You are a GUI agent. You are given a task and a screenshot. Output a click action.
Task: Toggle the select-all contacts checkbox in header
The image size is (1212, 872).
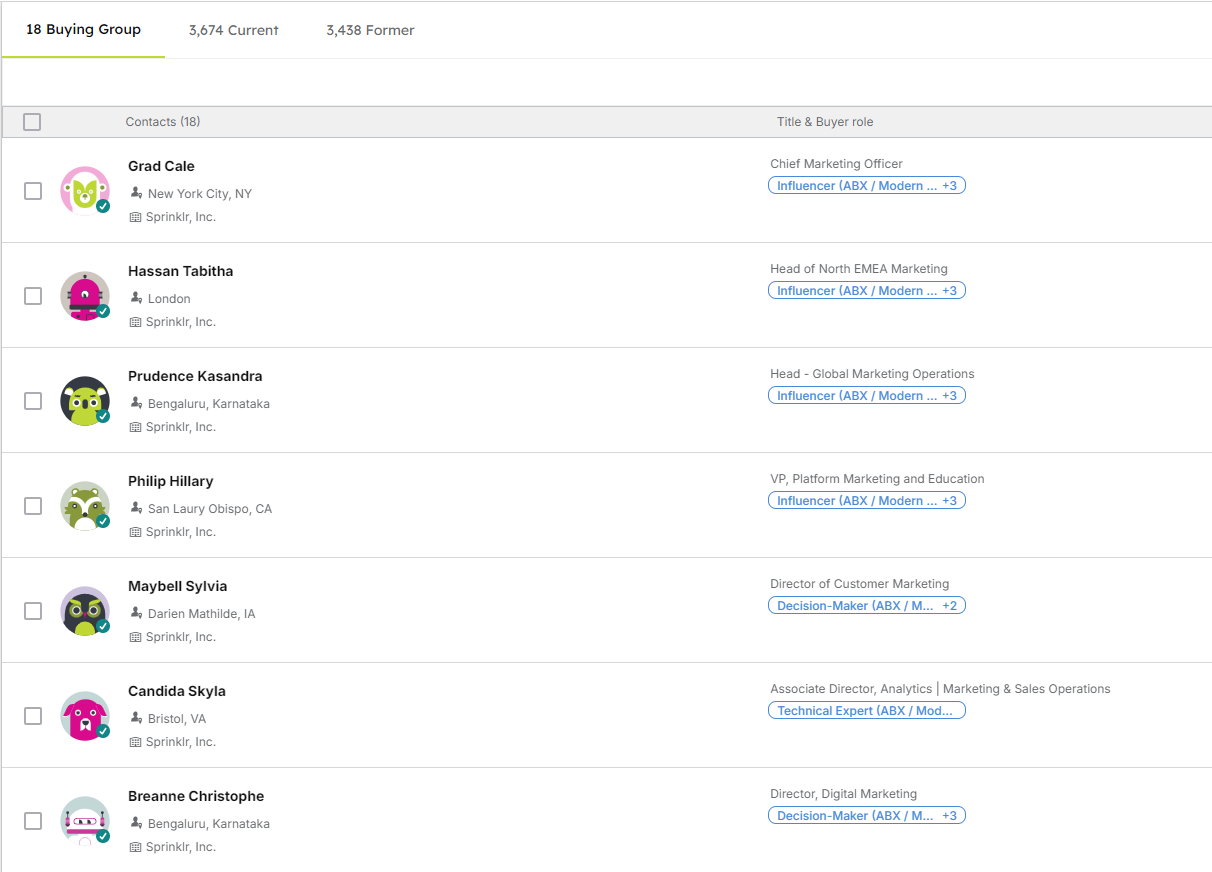pyautogui.click(x=32, y=122)
